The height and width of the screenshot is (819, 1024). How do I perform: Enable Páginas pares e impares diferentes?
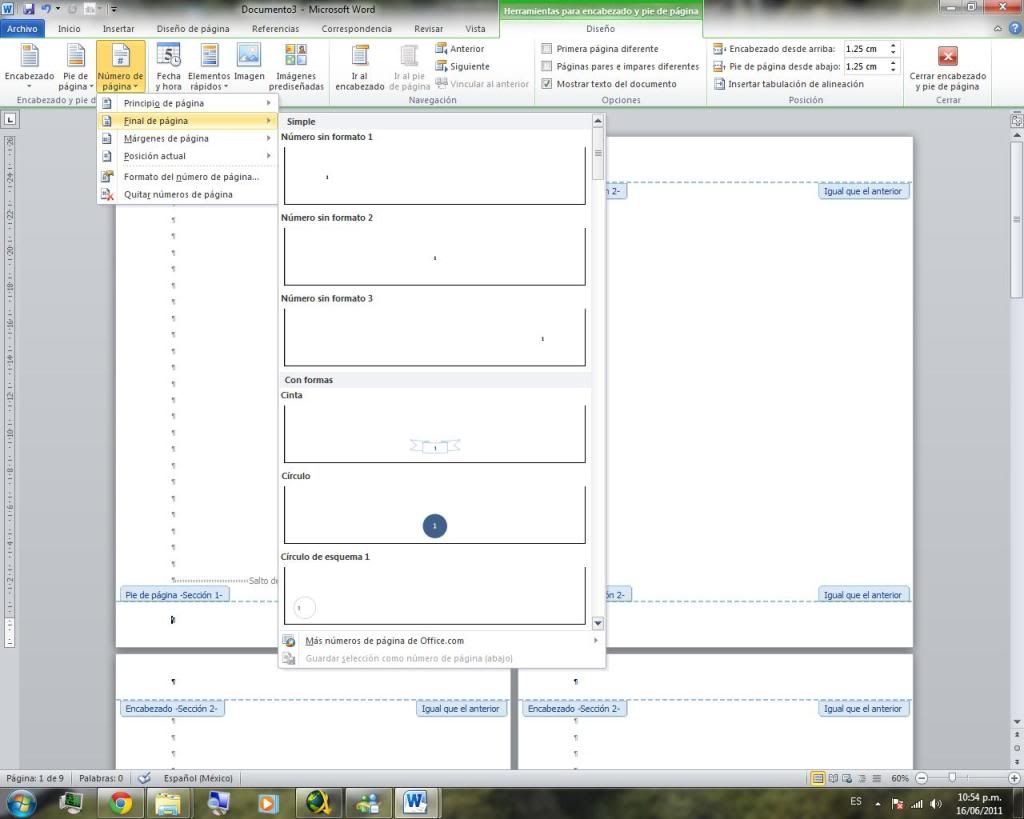tap(547, 66)
